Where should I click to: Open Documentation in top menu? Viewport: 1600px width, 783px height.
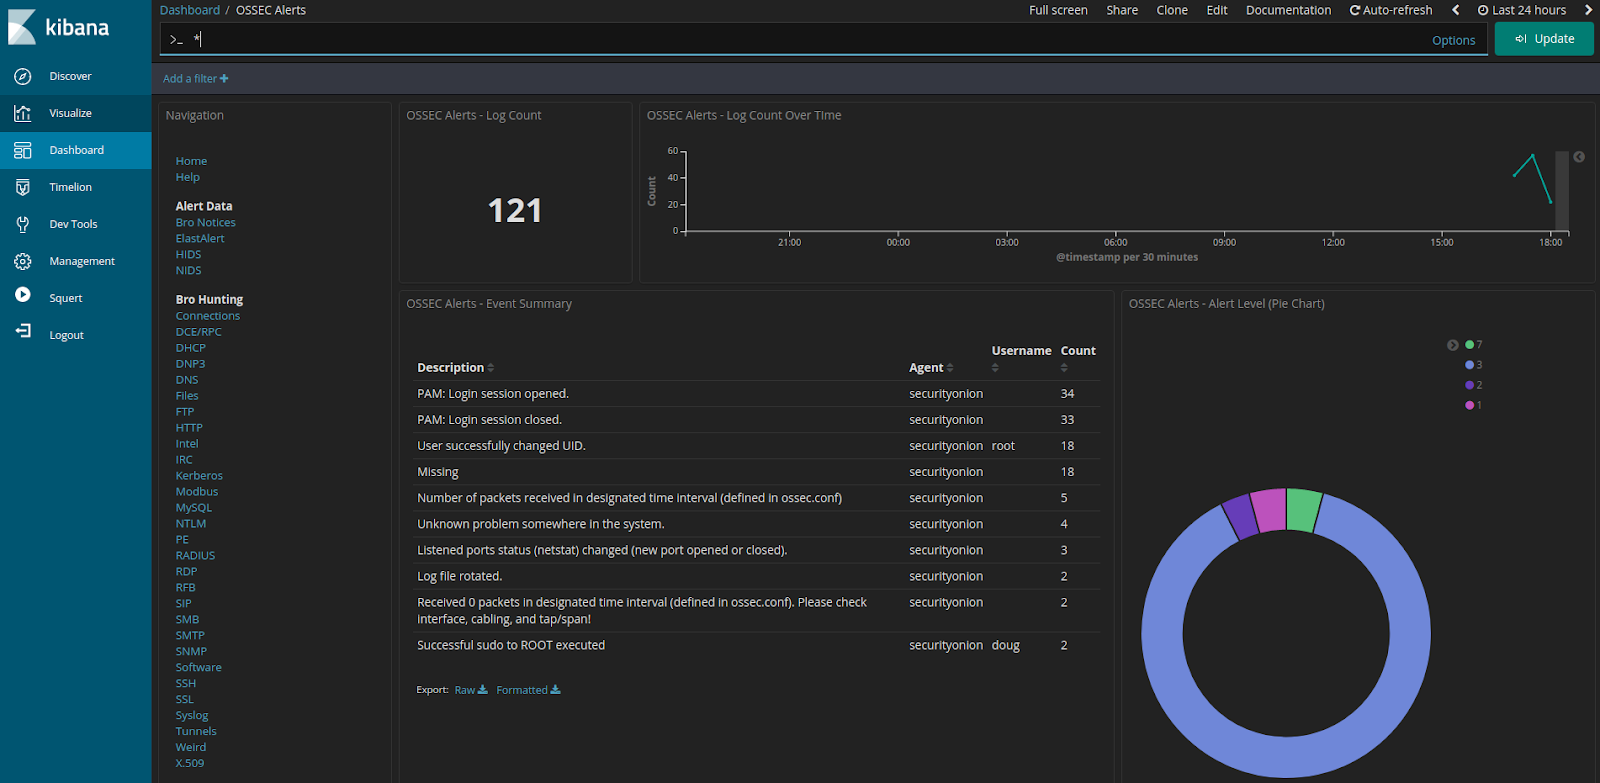pos(1288,10)
